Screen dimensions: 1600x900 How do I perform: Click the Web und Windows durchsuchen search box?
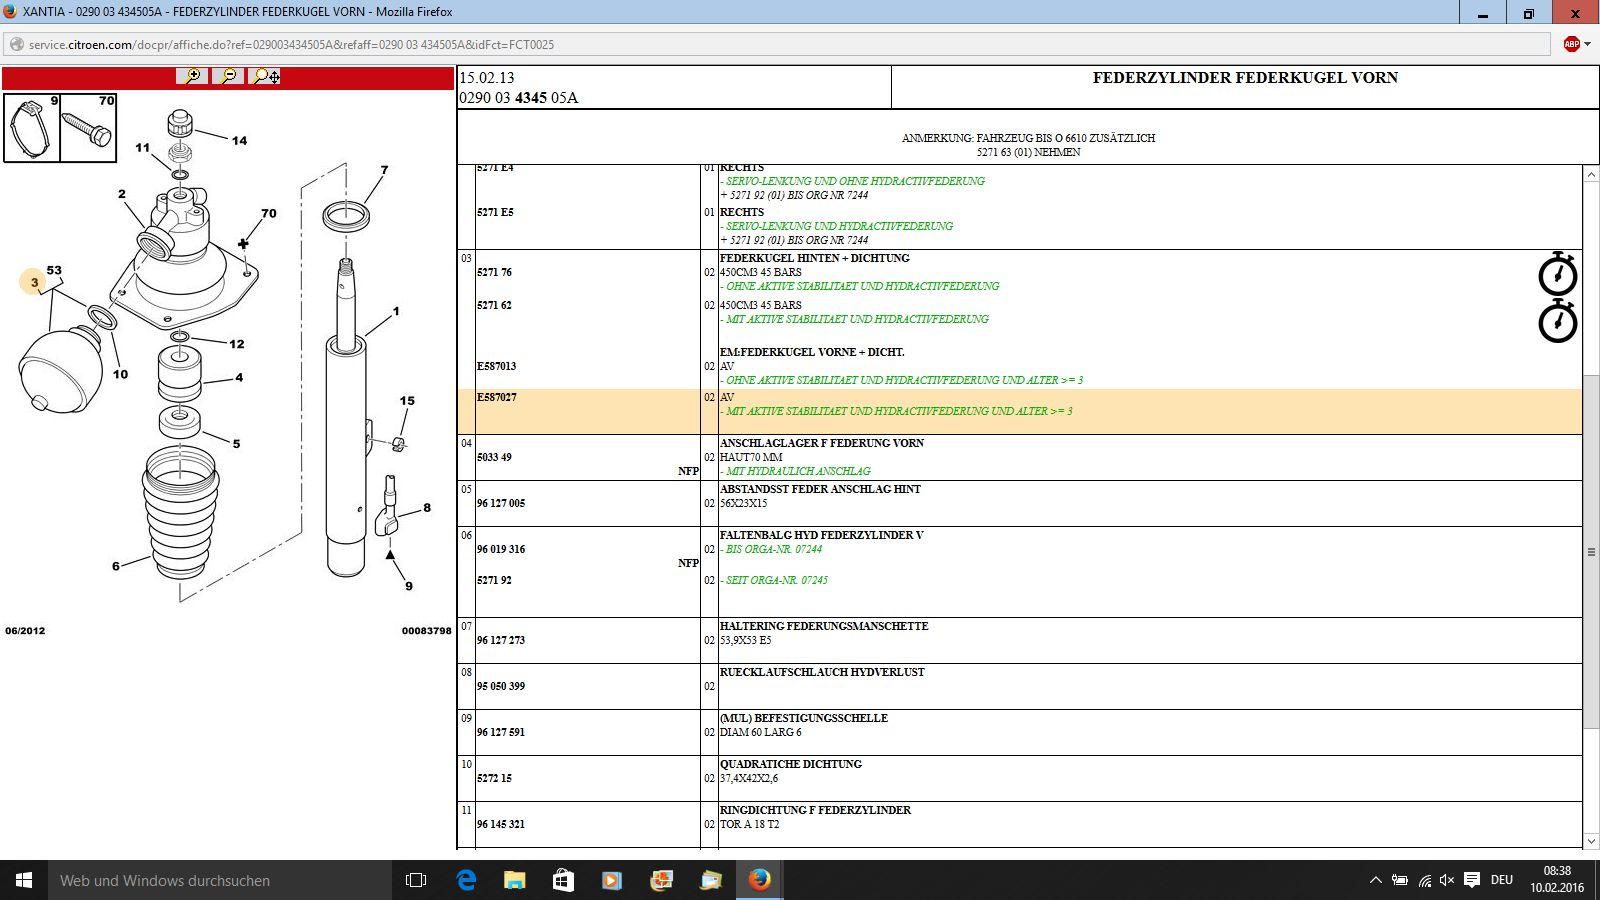(220, 880)
